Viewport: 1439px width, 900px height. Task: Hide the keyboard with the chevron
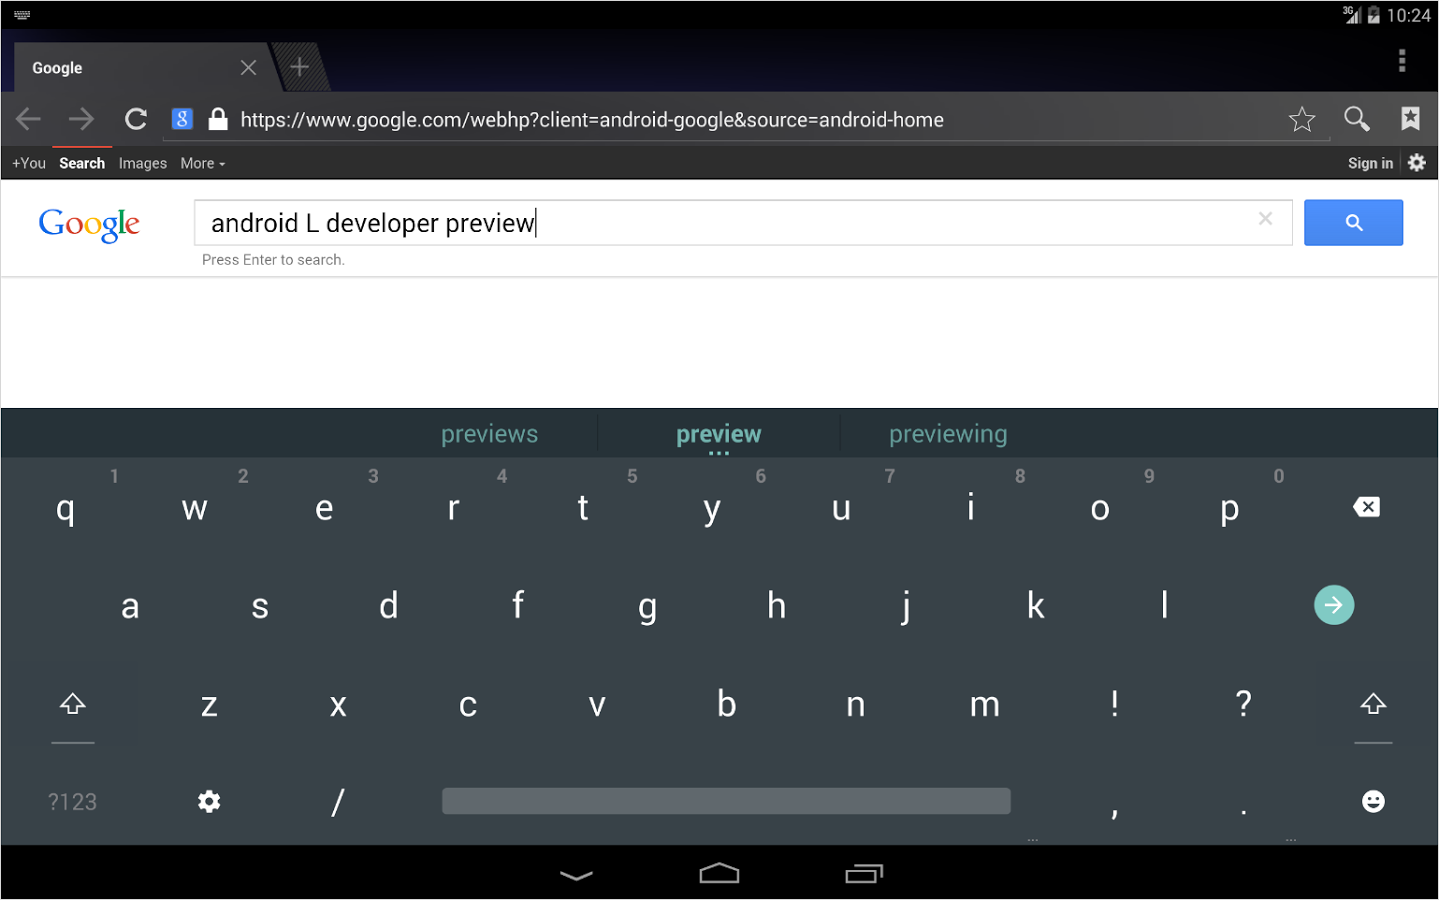(575, 872)
